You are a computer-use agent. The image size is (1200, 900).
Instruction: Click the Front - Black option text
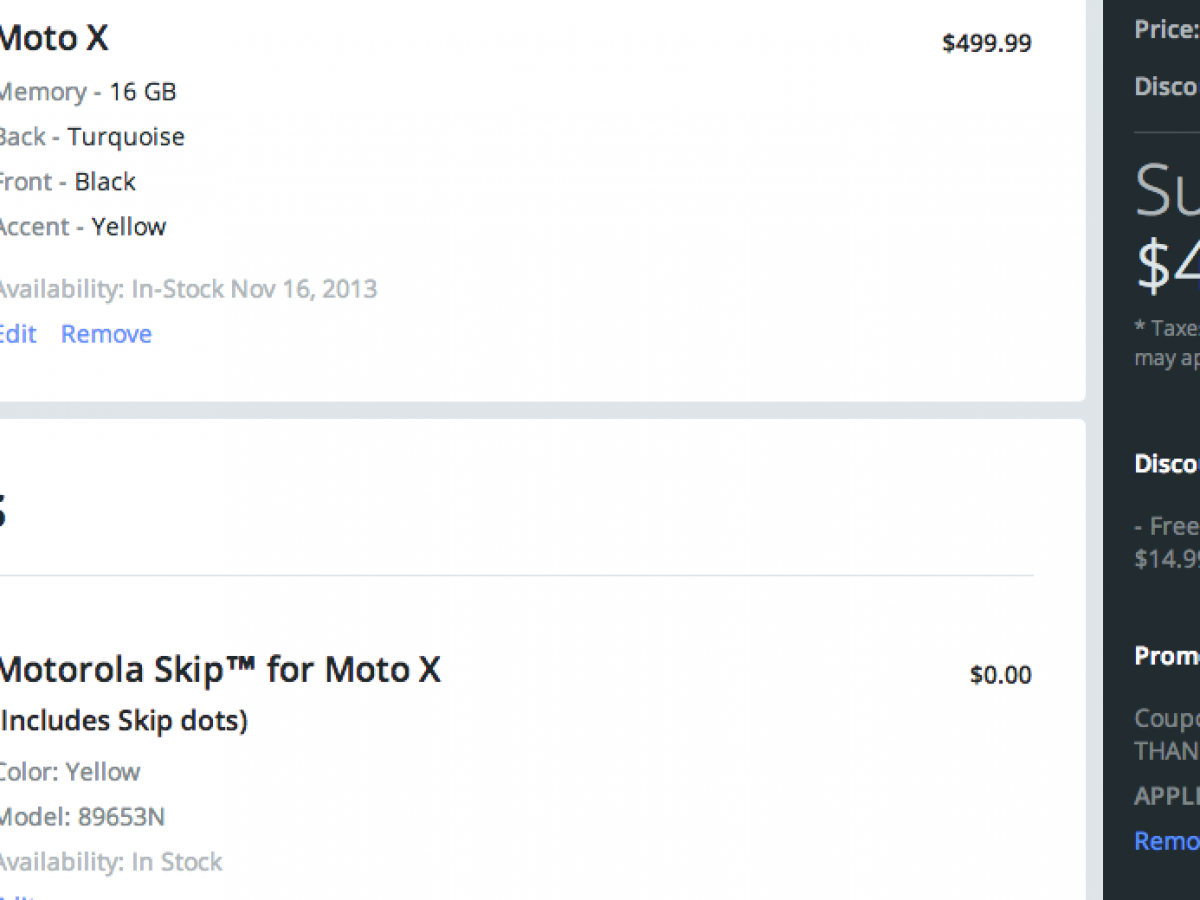68,182
